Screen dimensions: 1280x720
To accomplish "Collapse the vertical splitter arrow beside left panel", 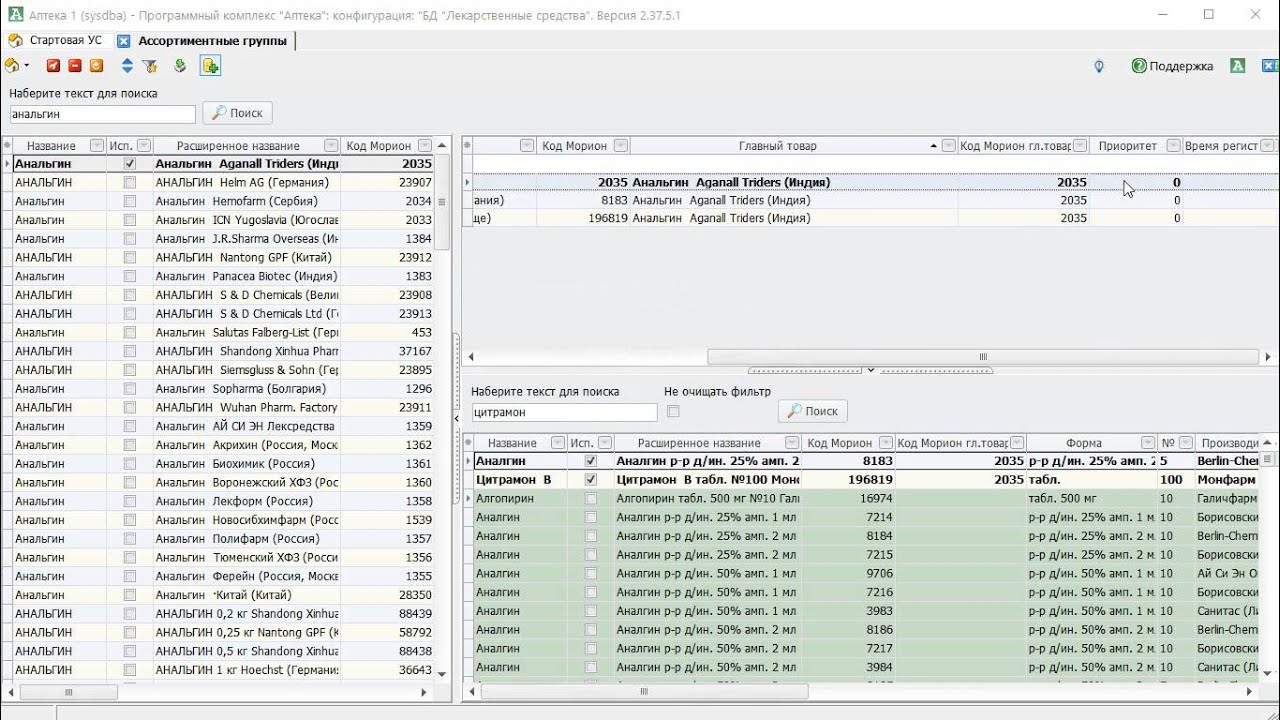I will pos(457,419).
